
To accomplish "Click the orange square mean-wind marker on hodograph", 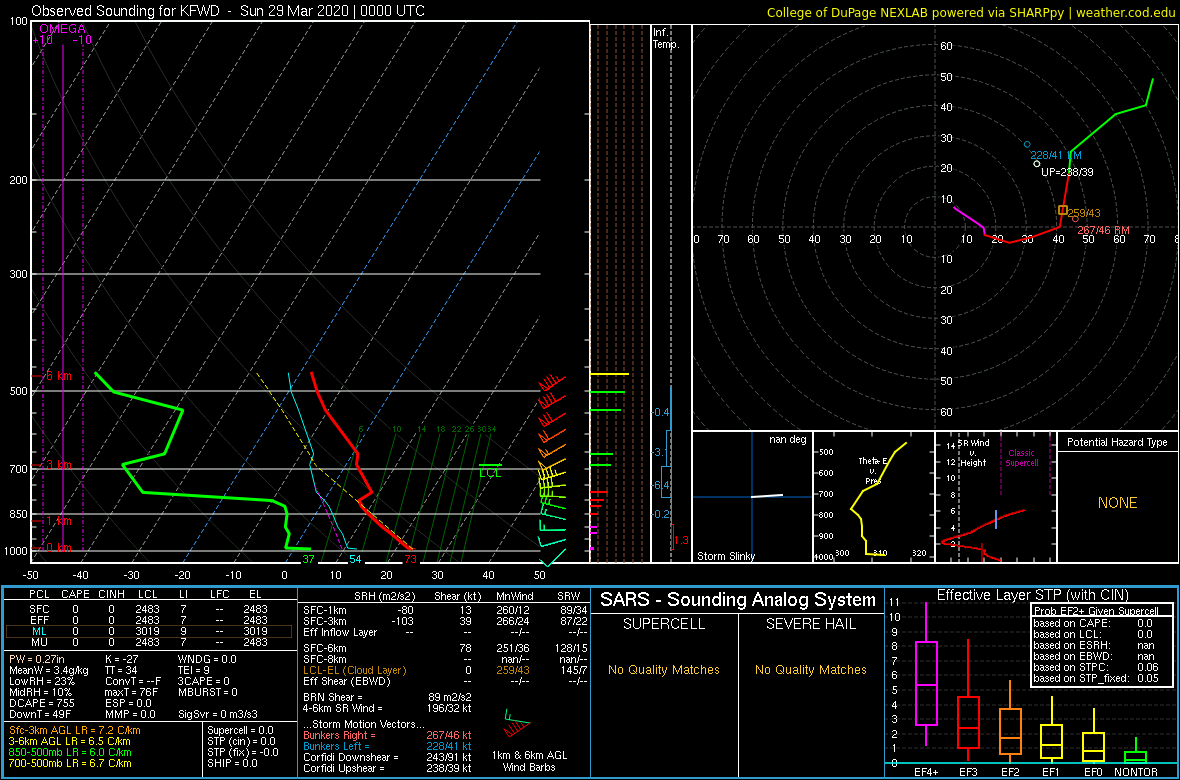I will click(x=1063, y=210).
